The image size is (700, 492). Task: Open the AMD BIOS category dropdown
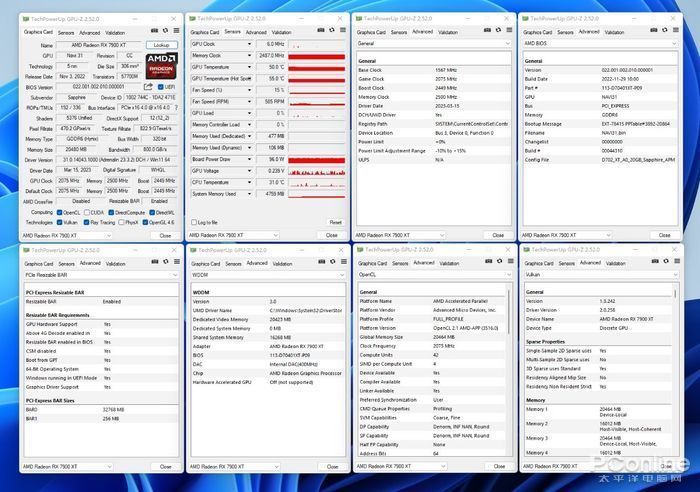click(600, 43)
